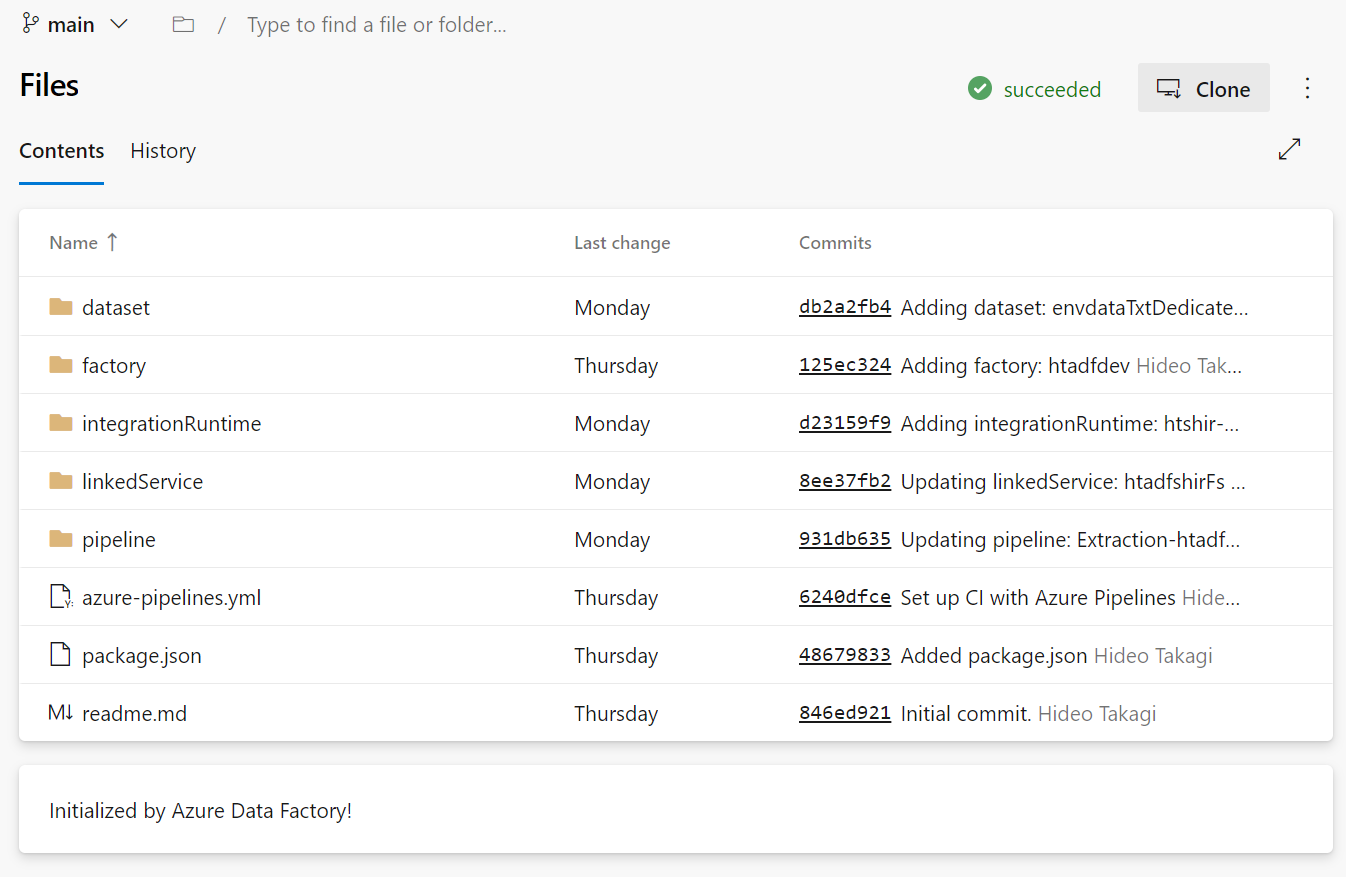Select the Contents tab

click(62, 151)
